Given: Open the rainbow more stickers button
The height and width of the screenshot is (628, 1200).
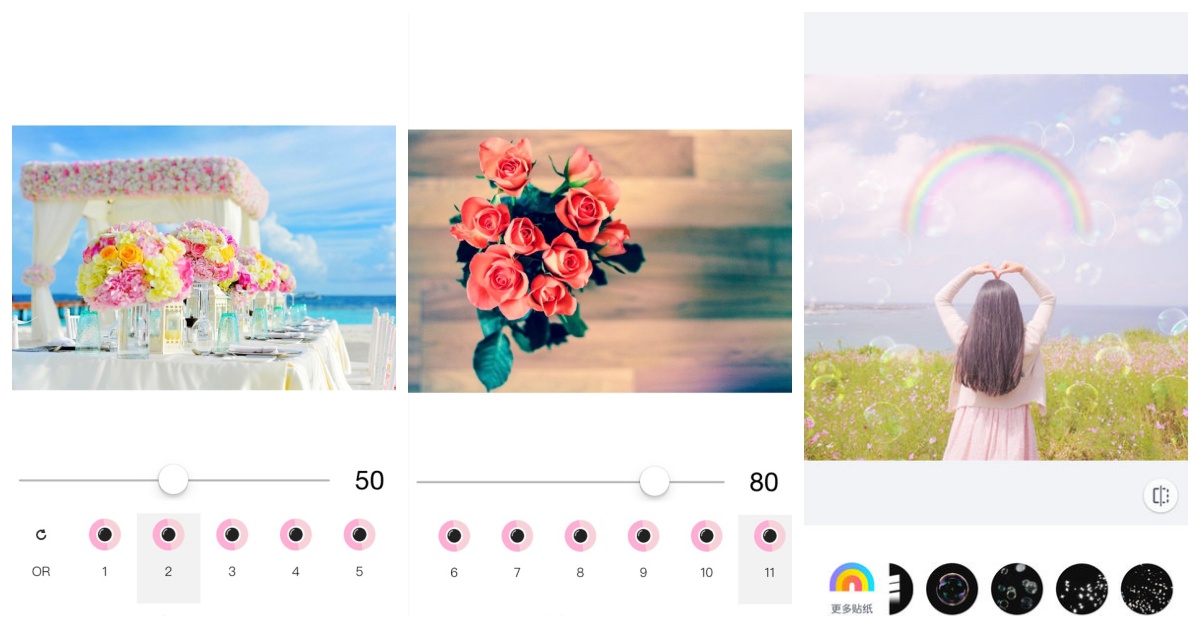Looking at the screenshot, I should tap(852, 588).
